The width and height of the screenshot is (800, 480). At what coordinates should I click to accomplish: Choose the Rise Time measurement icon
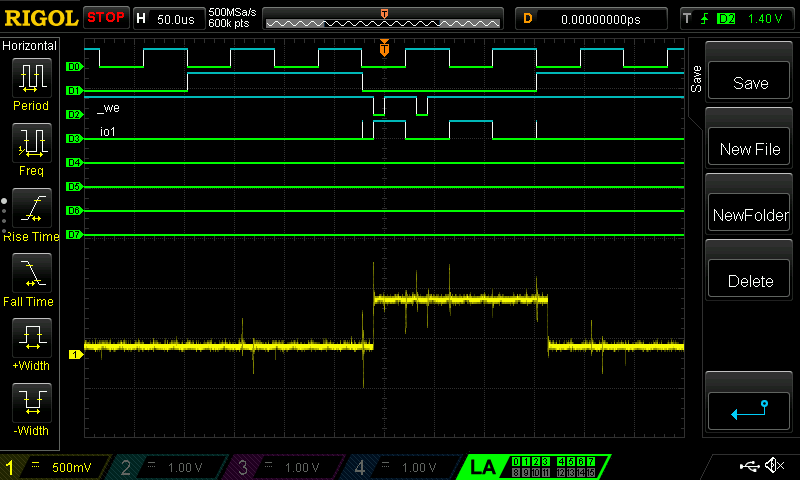point(31,208)
